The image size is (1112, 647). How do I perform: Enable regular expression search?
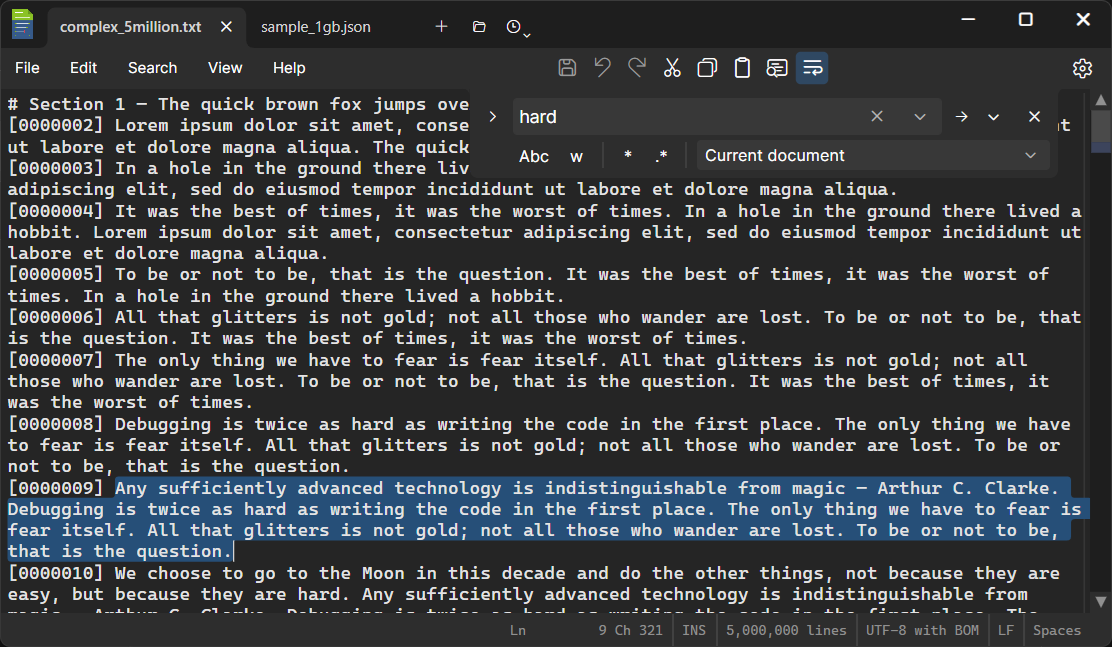[x=661, y=156]
